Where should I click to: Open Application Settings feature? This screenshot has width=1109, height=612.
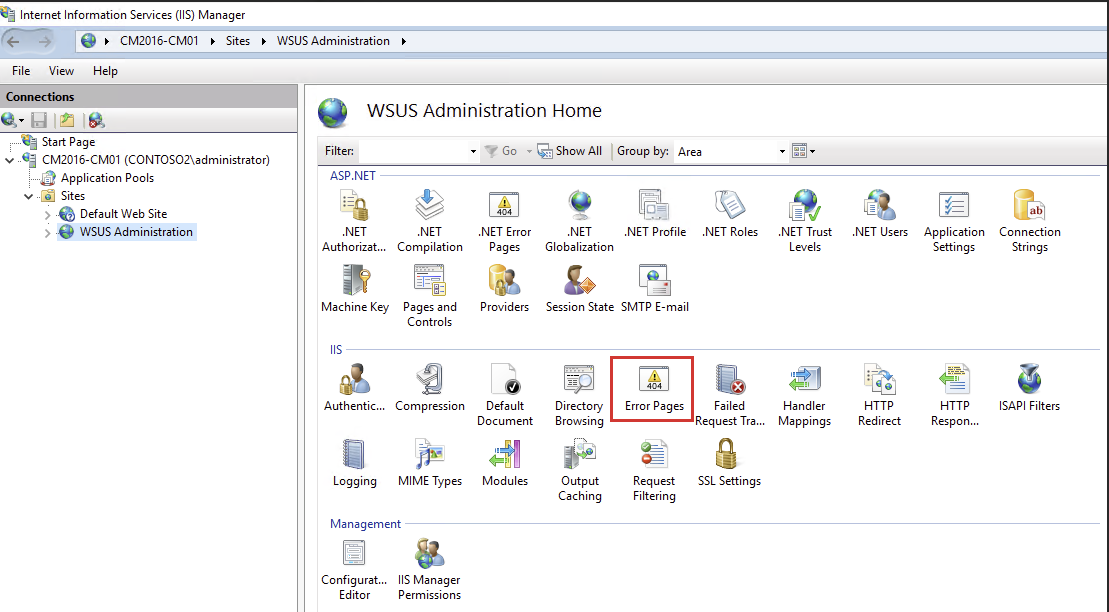[x=954, y=221]
